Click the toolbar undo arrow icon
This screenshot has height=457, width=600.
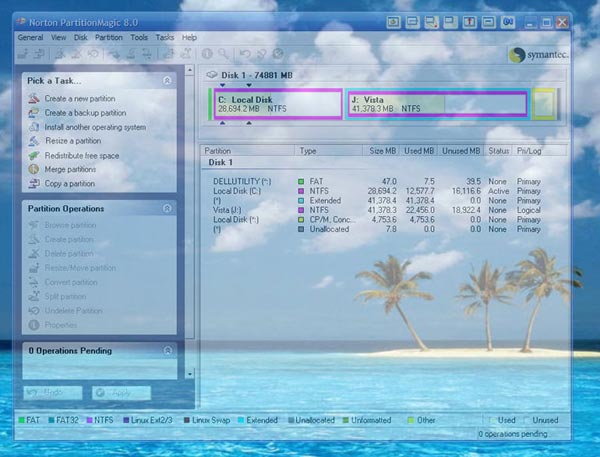(245, 54)
